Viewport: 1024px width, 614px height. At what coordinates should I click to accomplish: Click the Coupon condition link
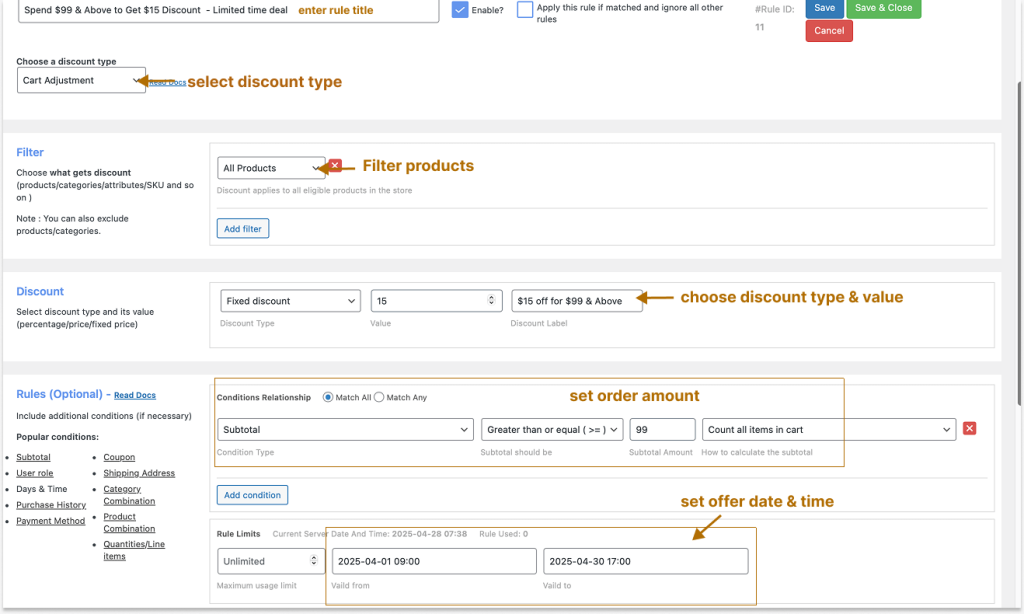point(119,457)
